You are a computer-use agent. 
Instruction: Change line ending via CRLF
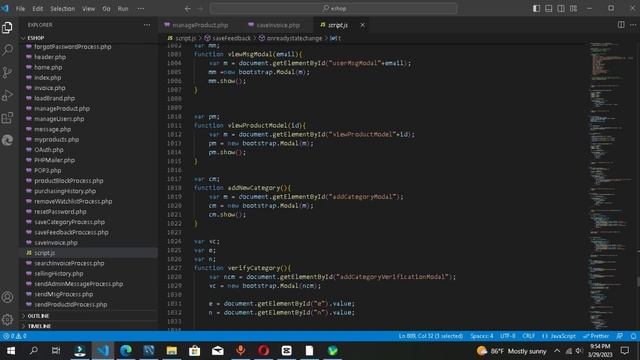pos(529,336)
